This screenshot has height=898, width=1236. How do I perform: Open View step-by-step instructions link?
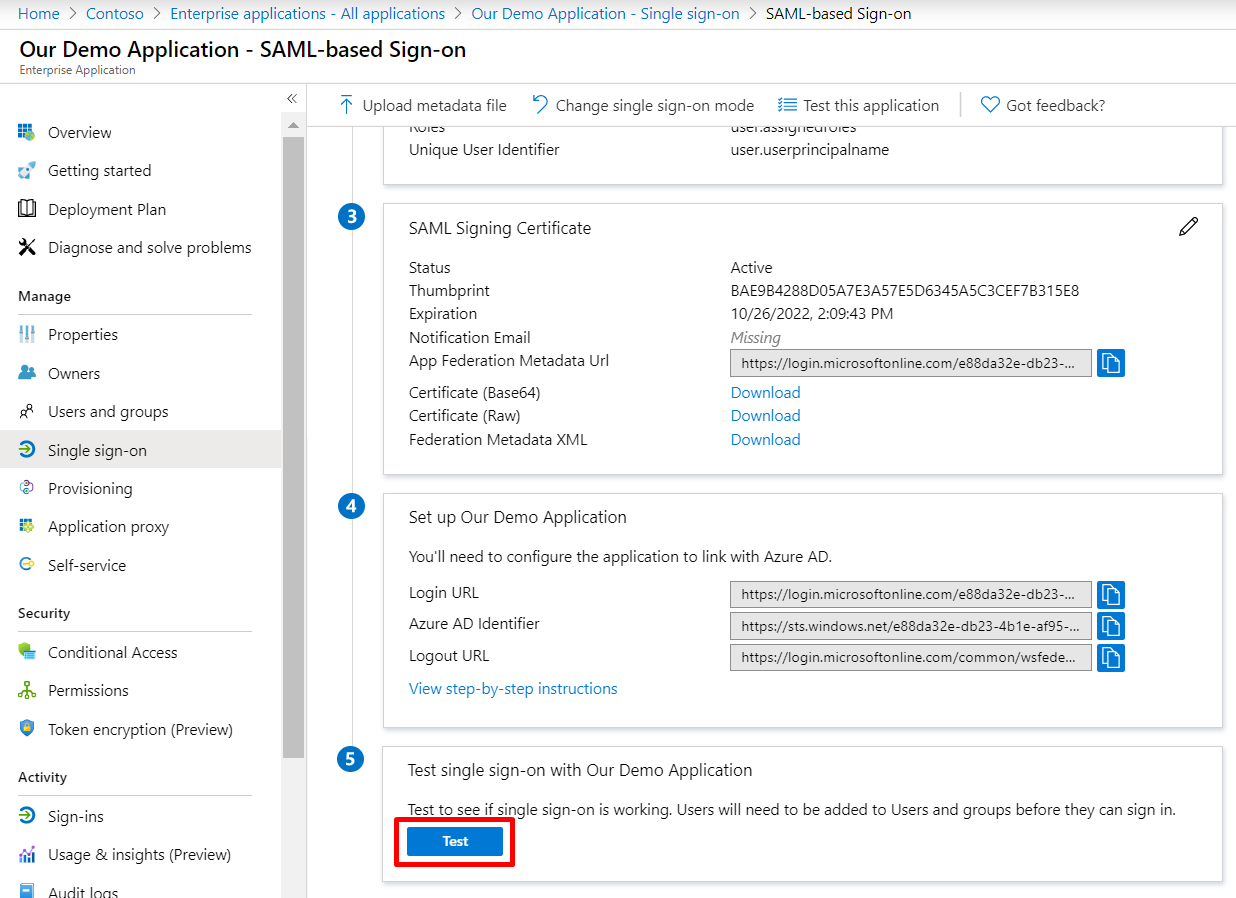[x=513, y=688]
